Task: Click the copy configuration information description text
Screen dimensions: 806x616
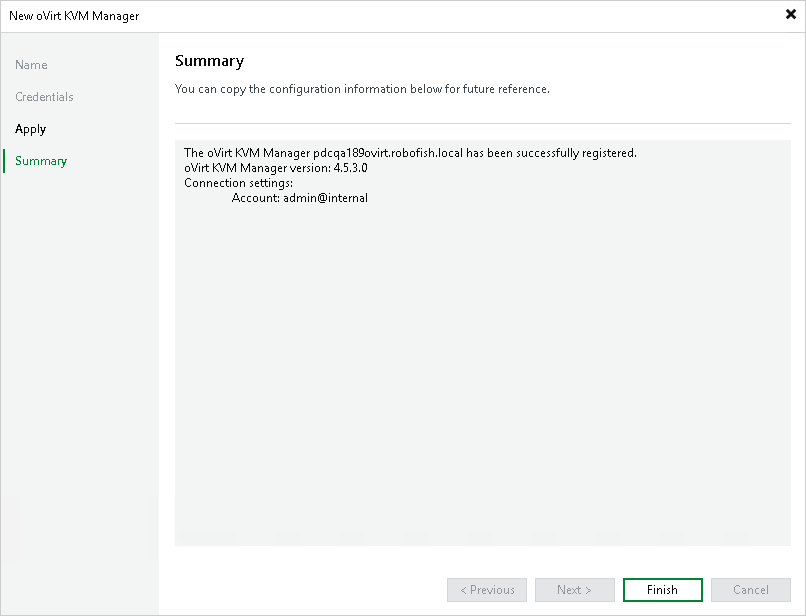Action: (x=362, y=89)
